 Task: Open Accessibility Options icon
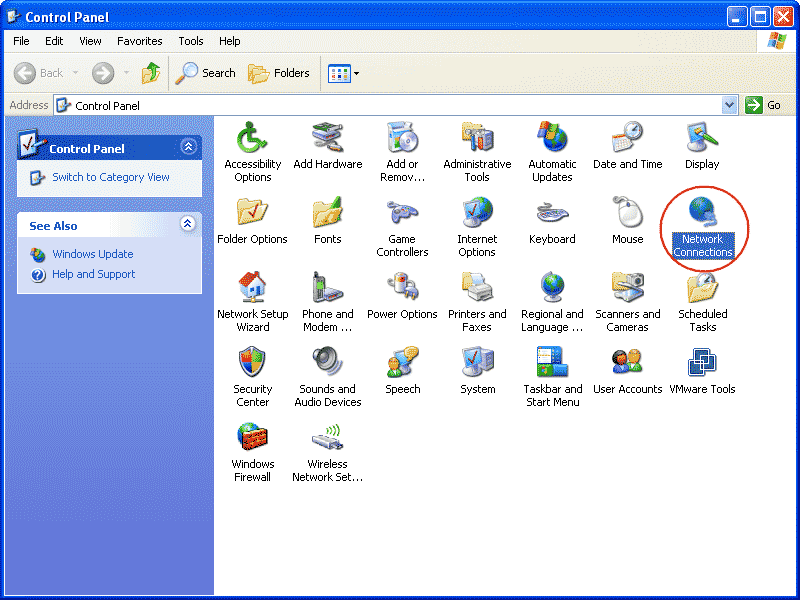253,152
